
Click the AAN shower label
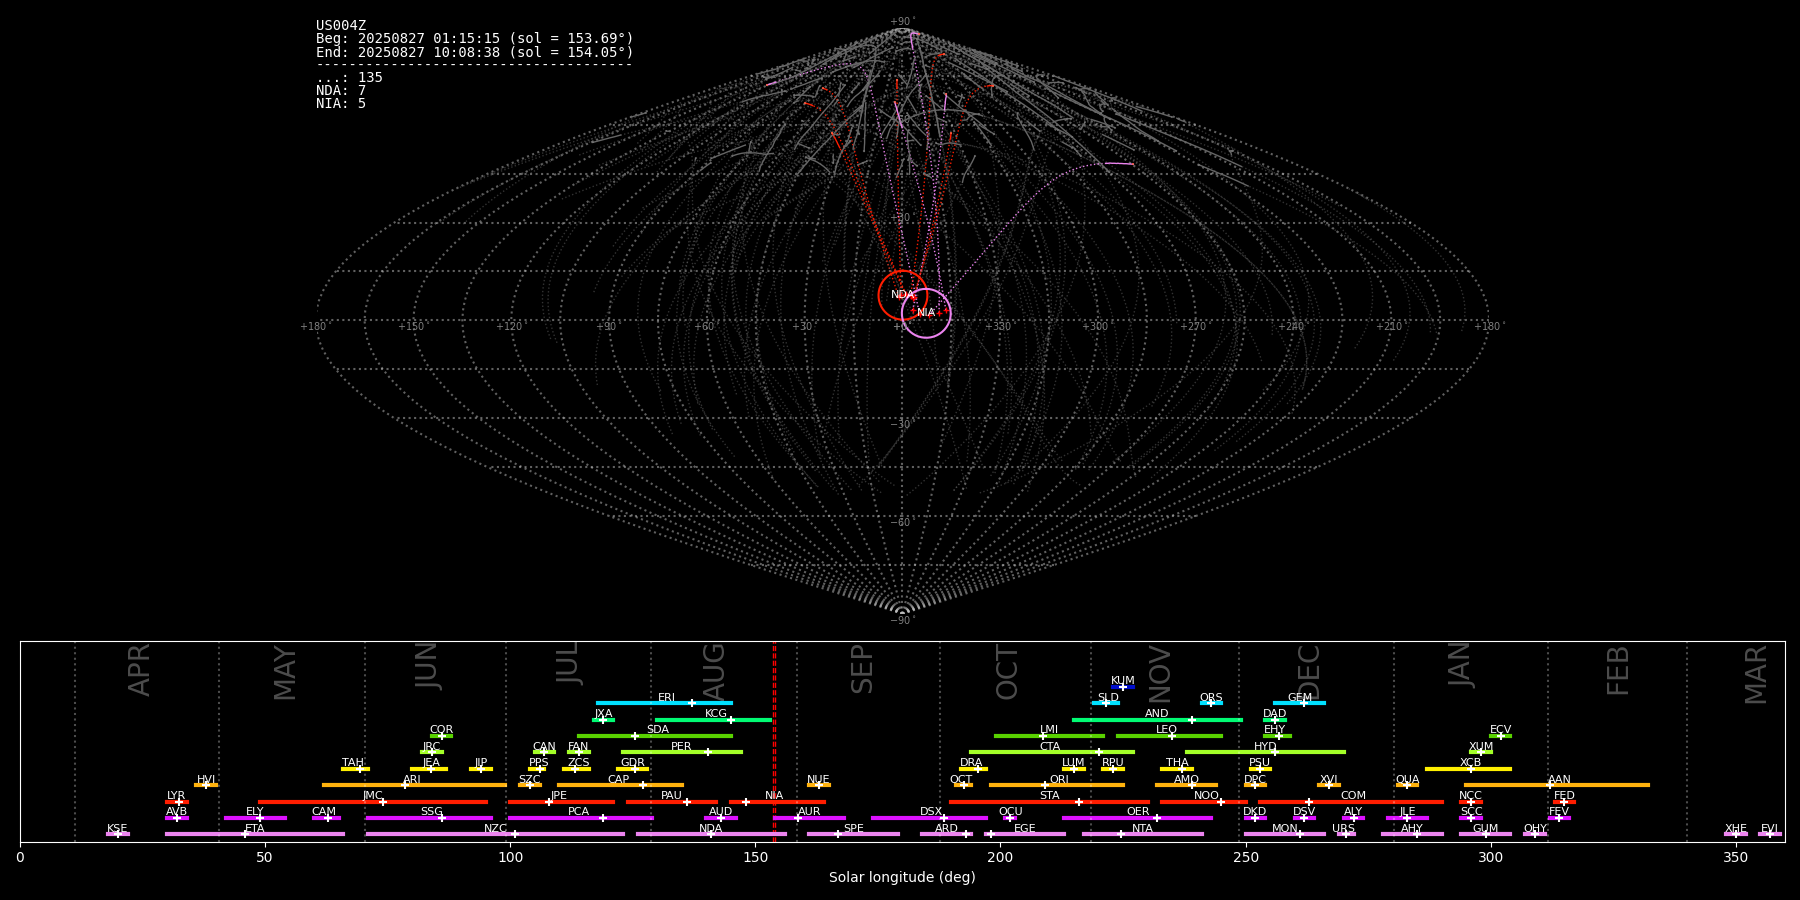coord(1560,780)
